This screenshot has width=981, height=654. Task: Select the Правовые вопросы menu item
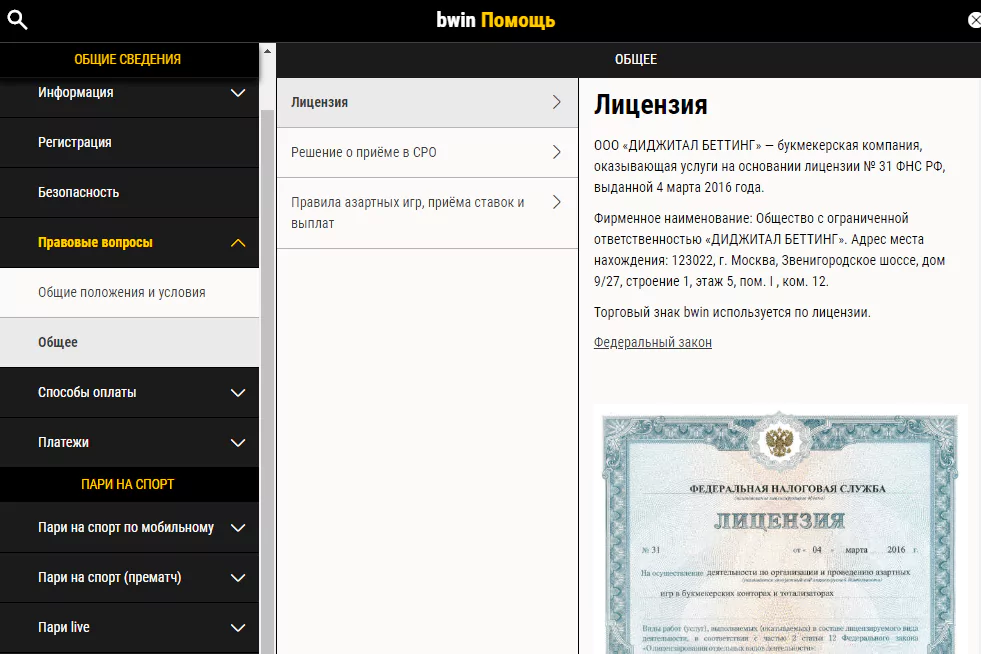click(130, 243)
